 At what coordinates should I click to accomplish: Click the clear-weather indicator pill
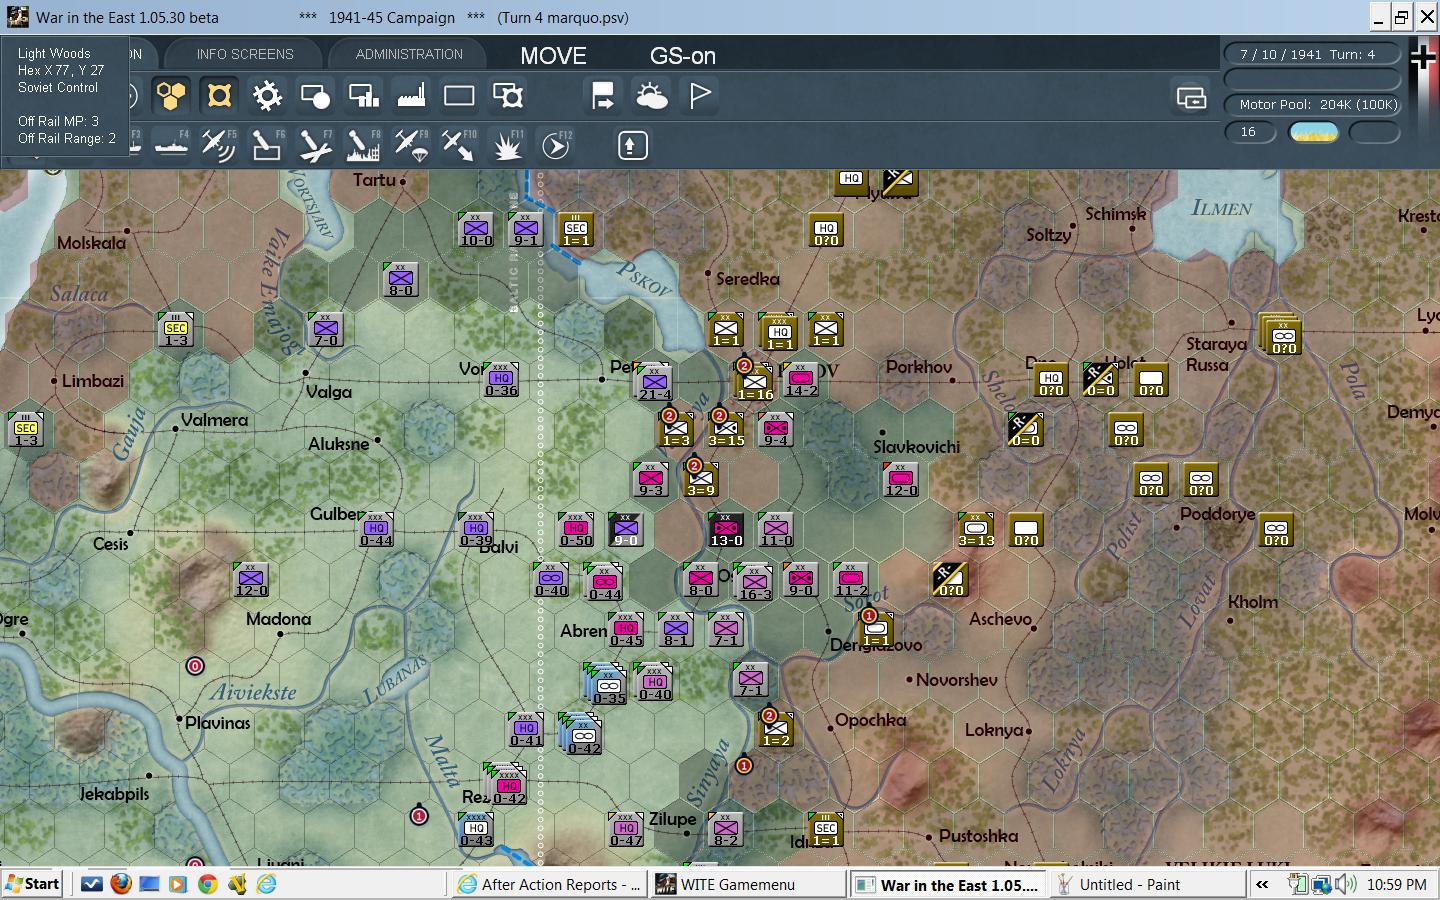(x=1313, y=132)
